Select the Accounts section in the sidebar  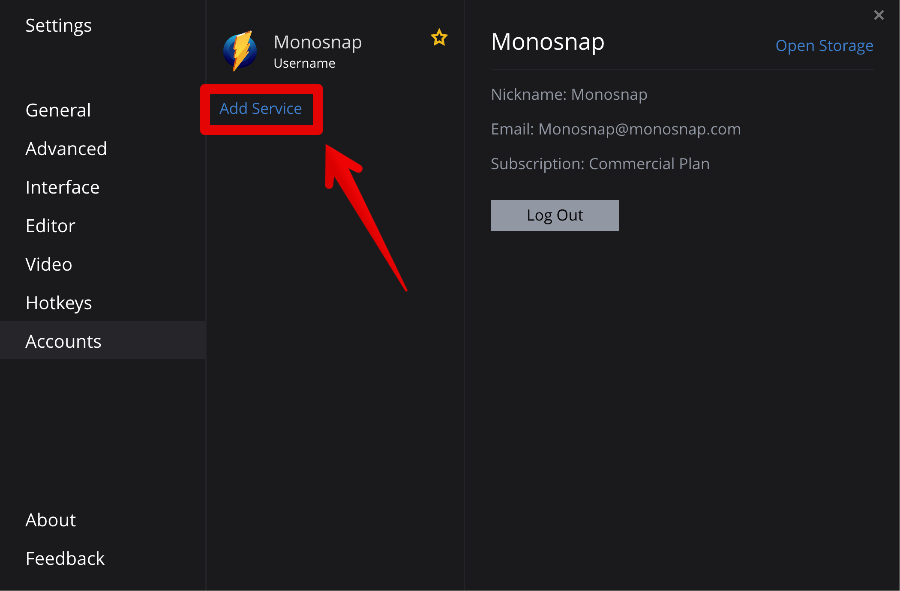coord(103,341)
